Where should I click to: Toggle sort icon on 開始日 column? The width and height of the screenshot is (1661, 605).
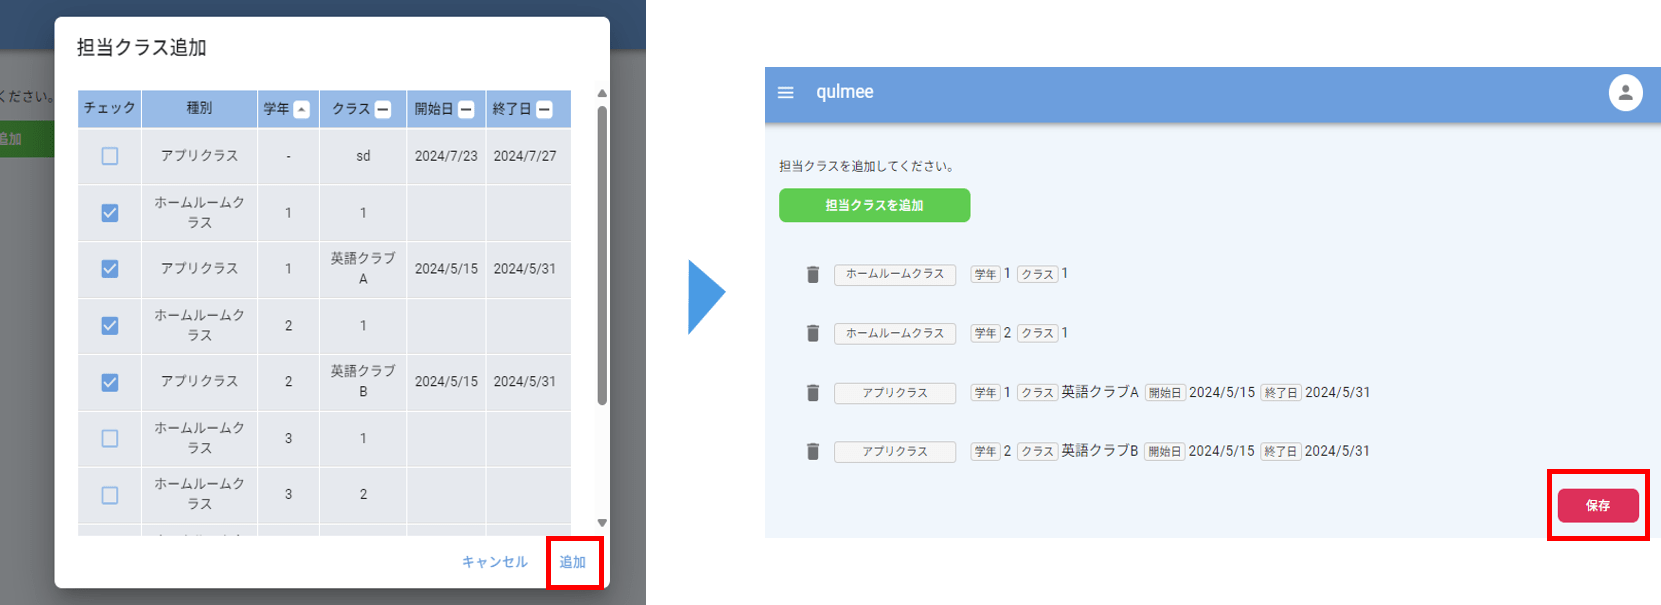(466, 109)
